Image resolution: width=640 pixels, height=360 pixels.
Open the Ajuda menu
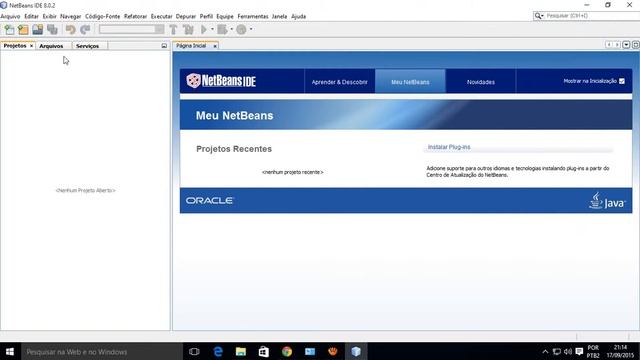tap(298, 16)
